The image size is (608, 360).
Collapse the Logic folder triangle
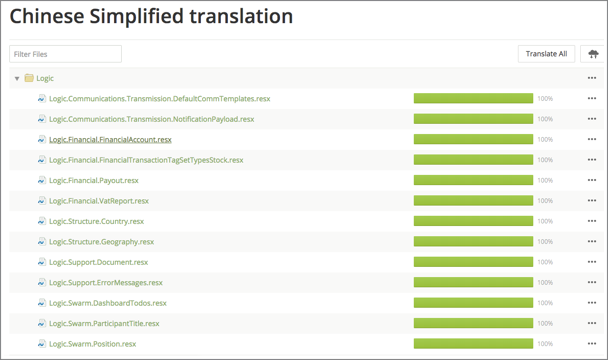[x=17, y=78]
